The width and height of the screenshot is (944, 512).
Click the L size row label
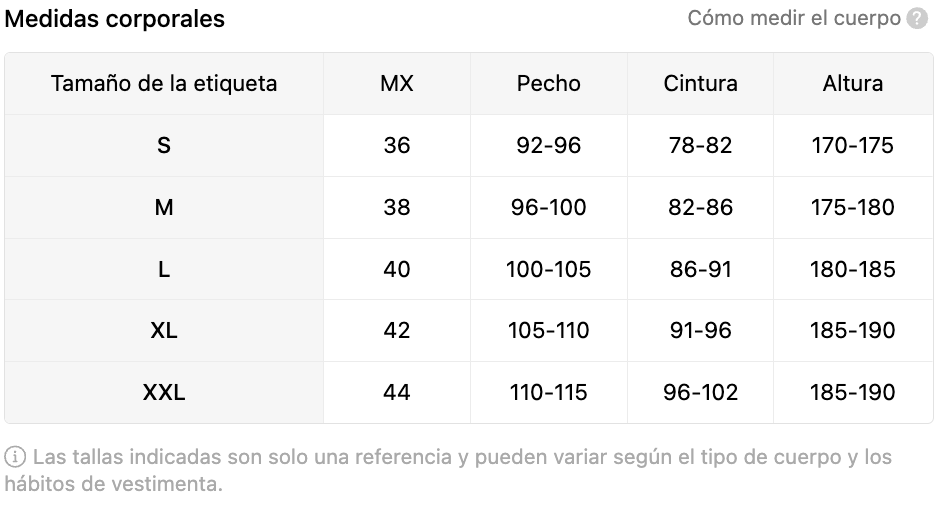tap(164, 269)
